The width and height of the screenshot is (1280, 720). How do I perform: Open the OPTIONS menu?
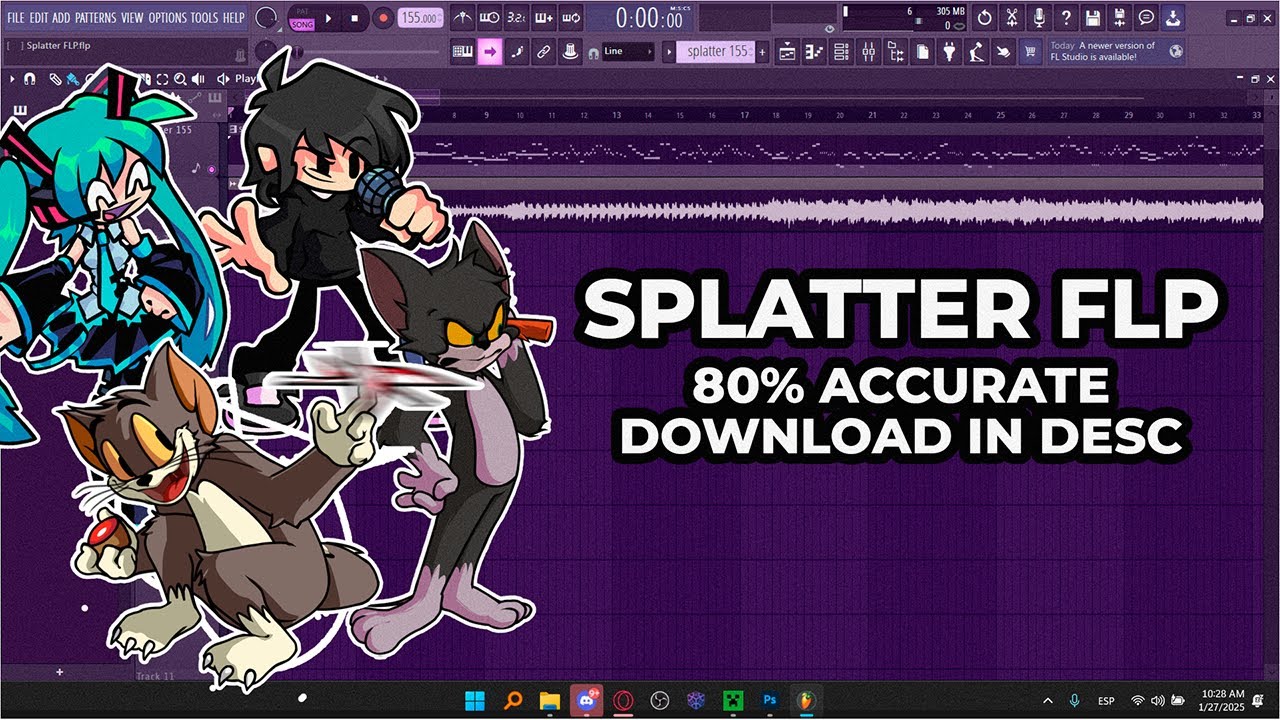tap(168, 18)
